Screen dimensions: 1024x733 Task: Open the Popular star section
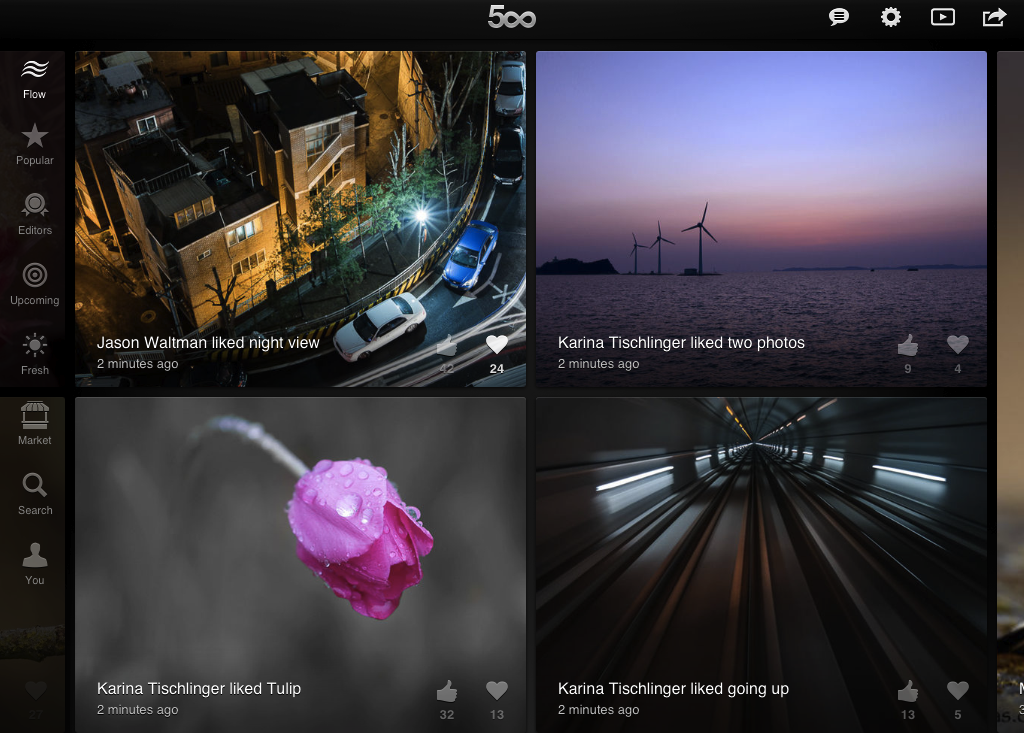tap(35, 145)
